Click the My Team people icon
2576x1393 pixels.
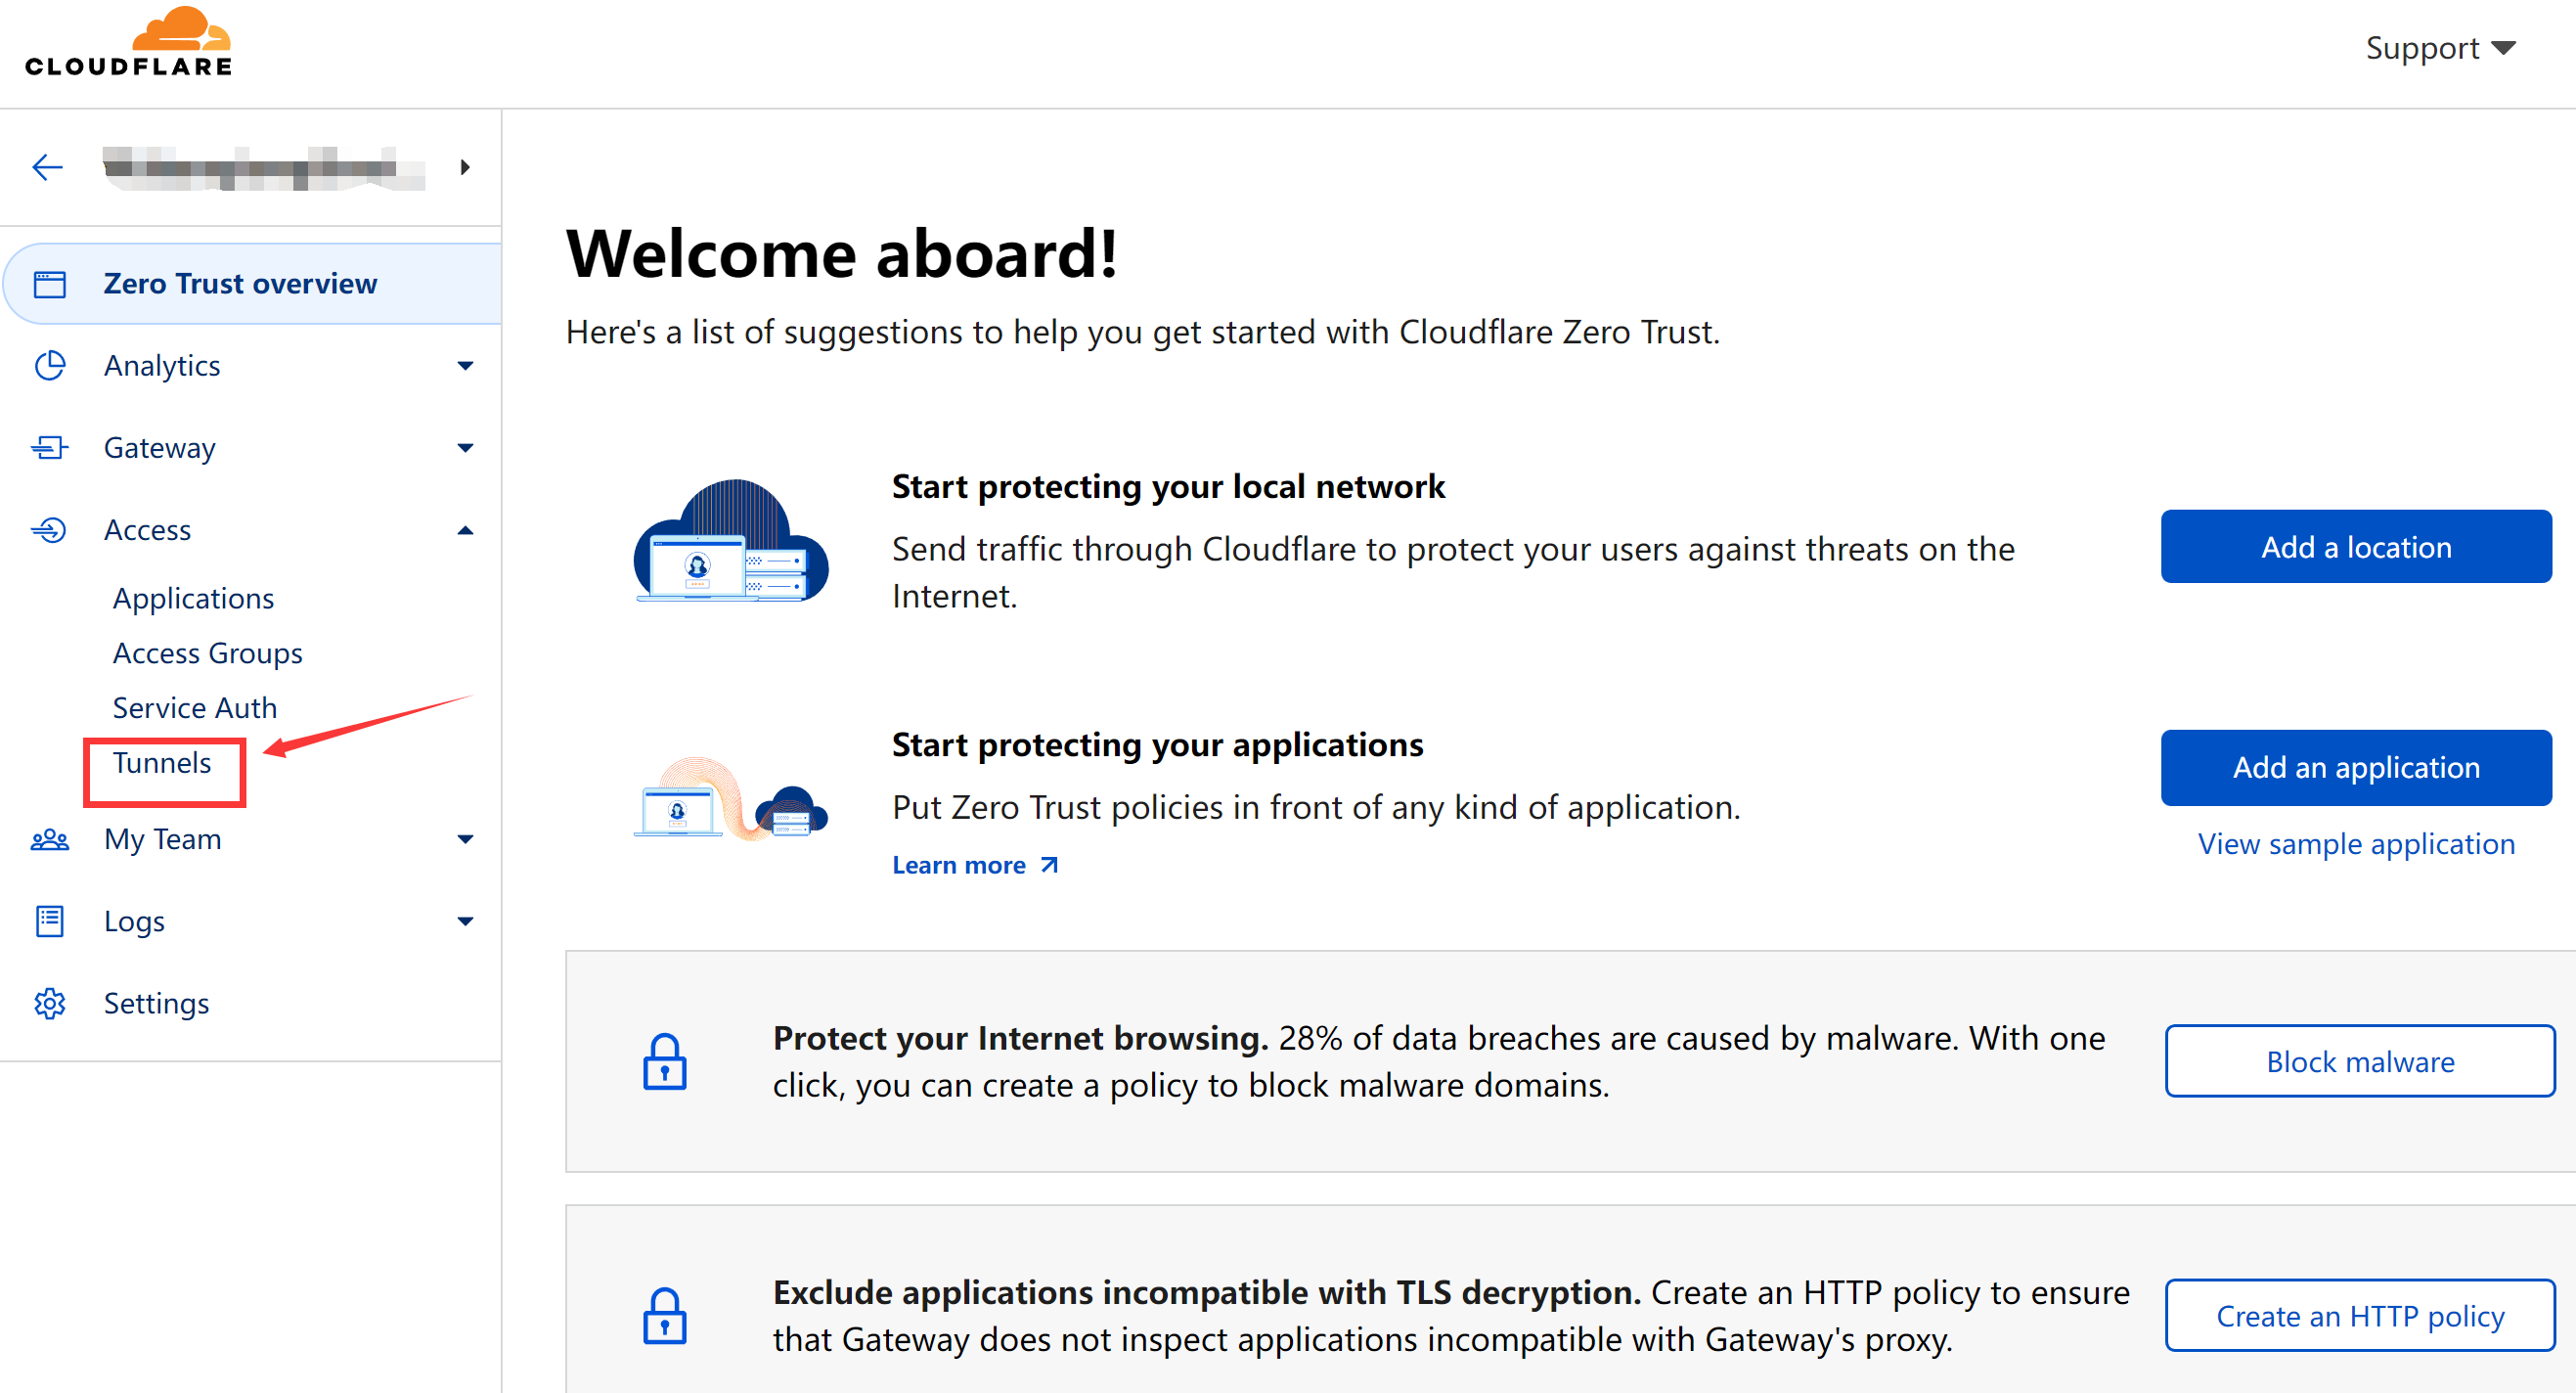click(50, 839)
